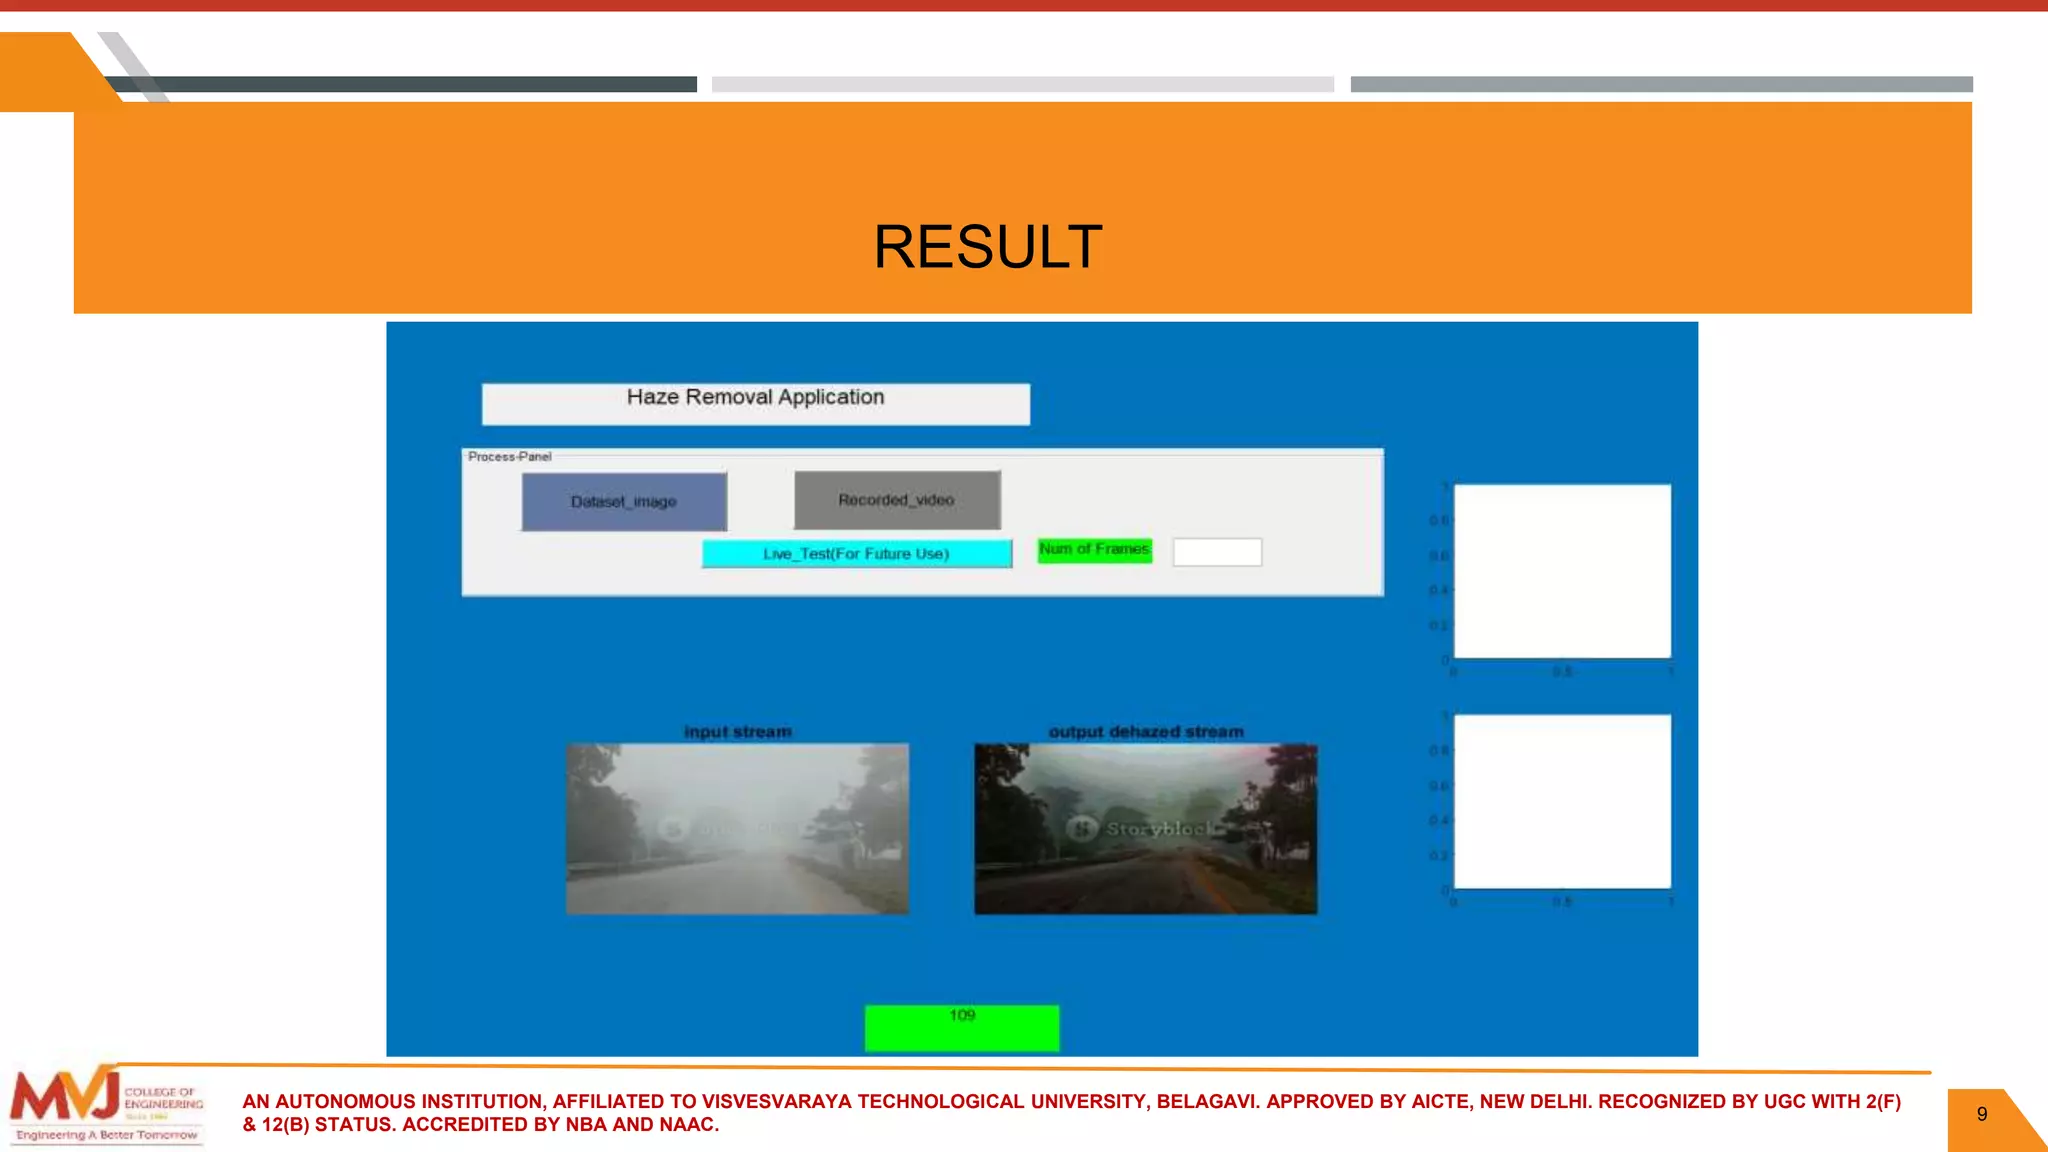2048x1152 pixels.
Task: Click the lower empty white plot axes
Action: click(1561, 801)
